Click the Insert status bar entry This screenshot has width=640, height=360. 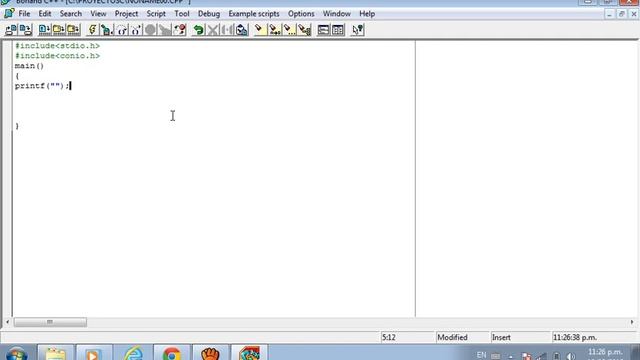[x=501, y=338]
